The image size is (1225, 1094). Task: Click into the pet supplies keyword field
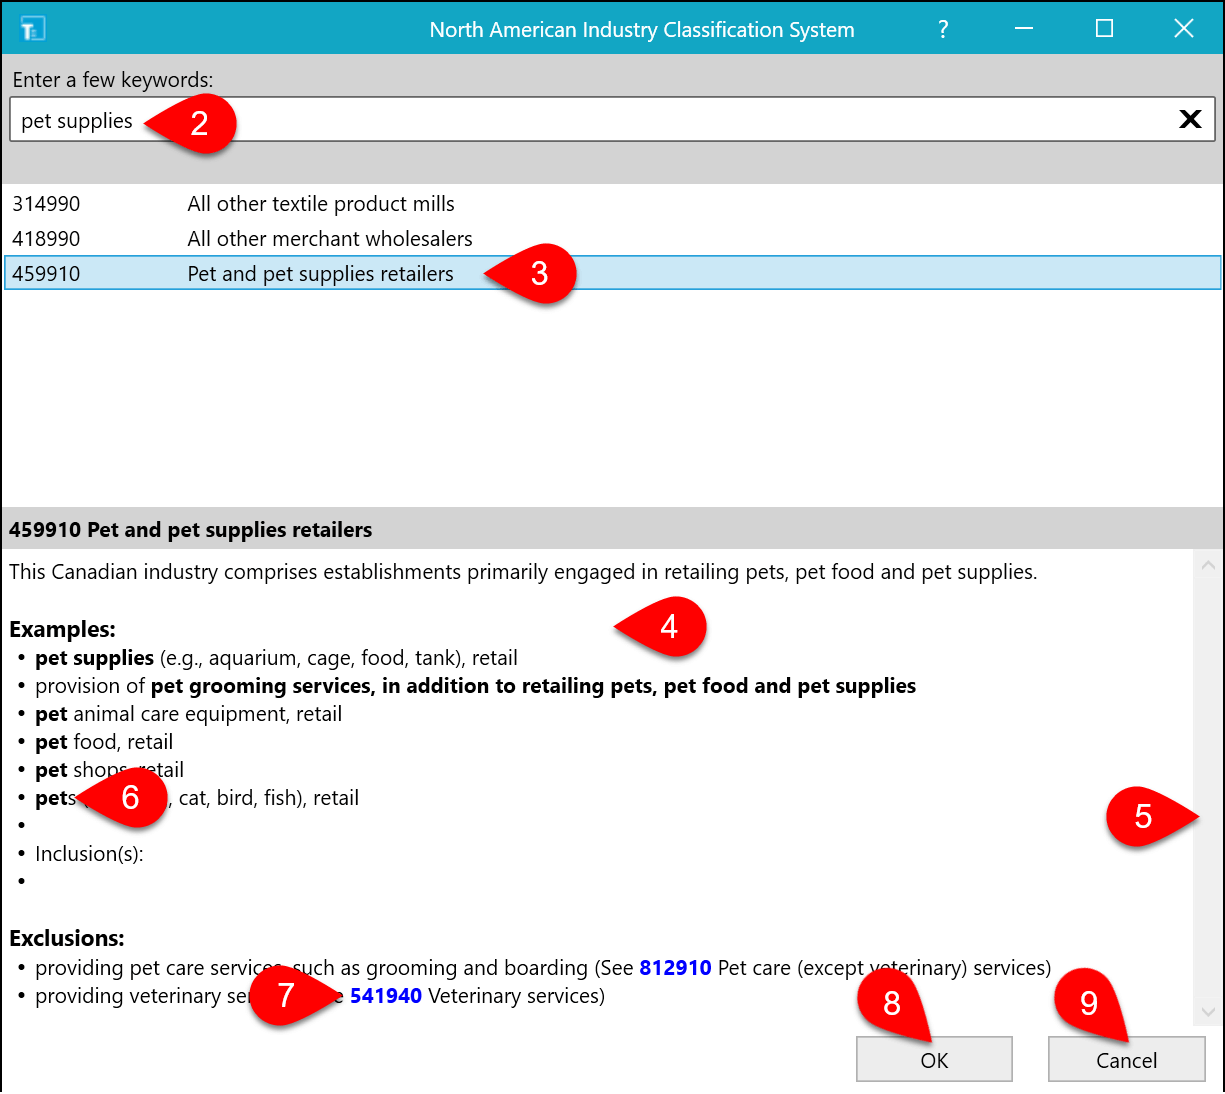tap(612, 120)
